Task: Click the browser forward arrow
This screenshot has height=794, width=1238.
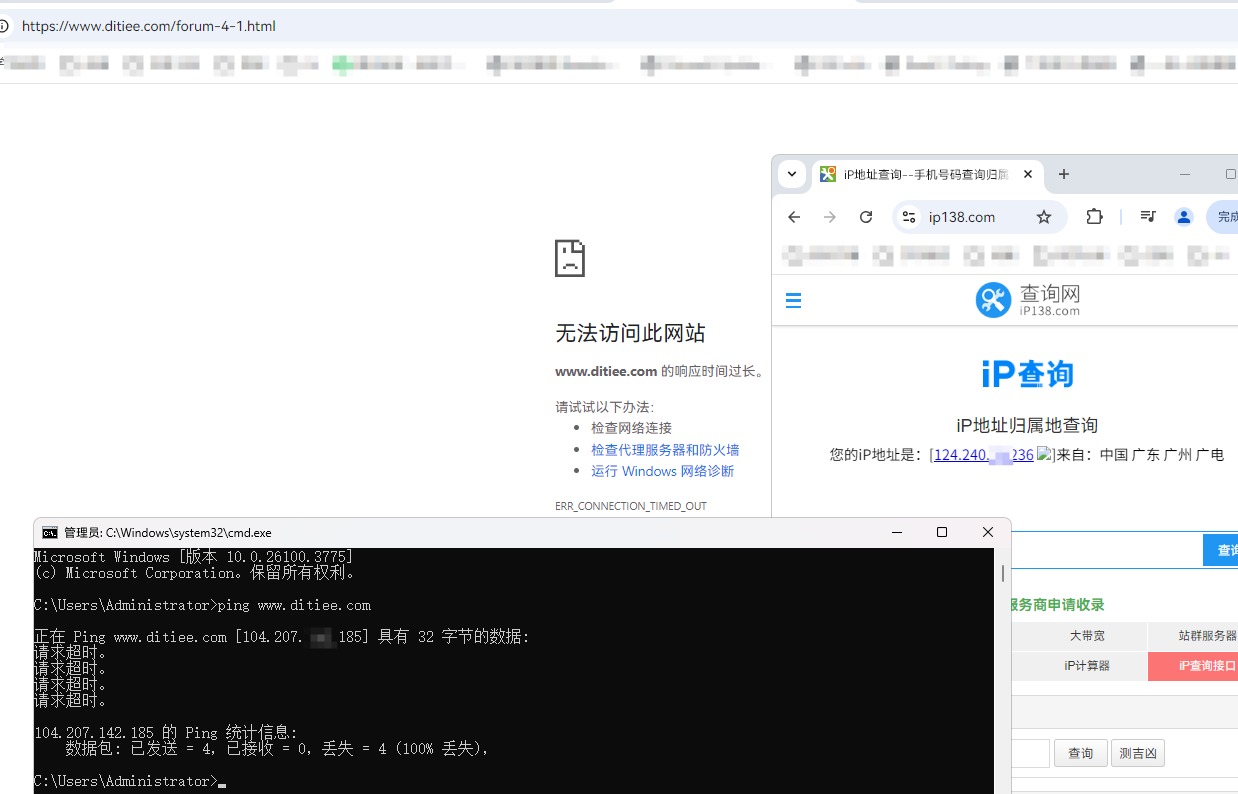Action: [829, 216]
